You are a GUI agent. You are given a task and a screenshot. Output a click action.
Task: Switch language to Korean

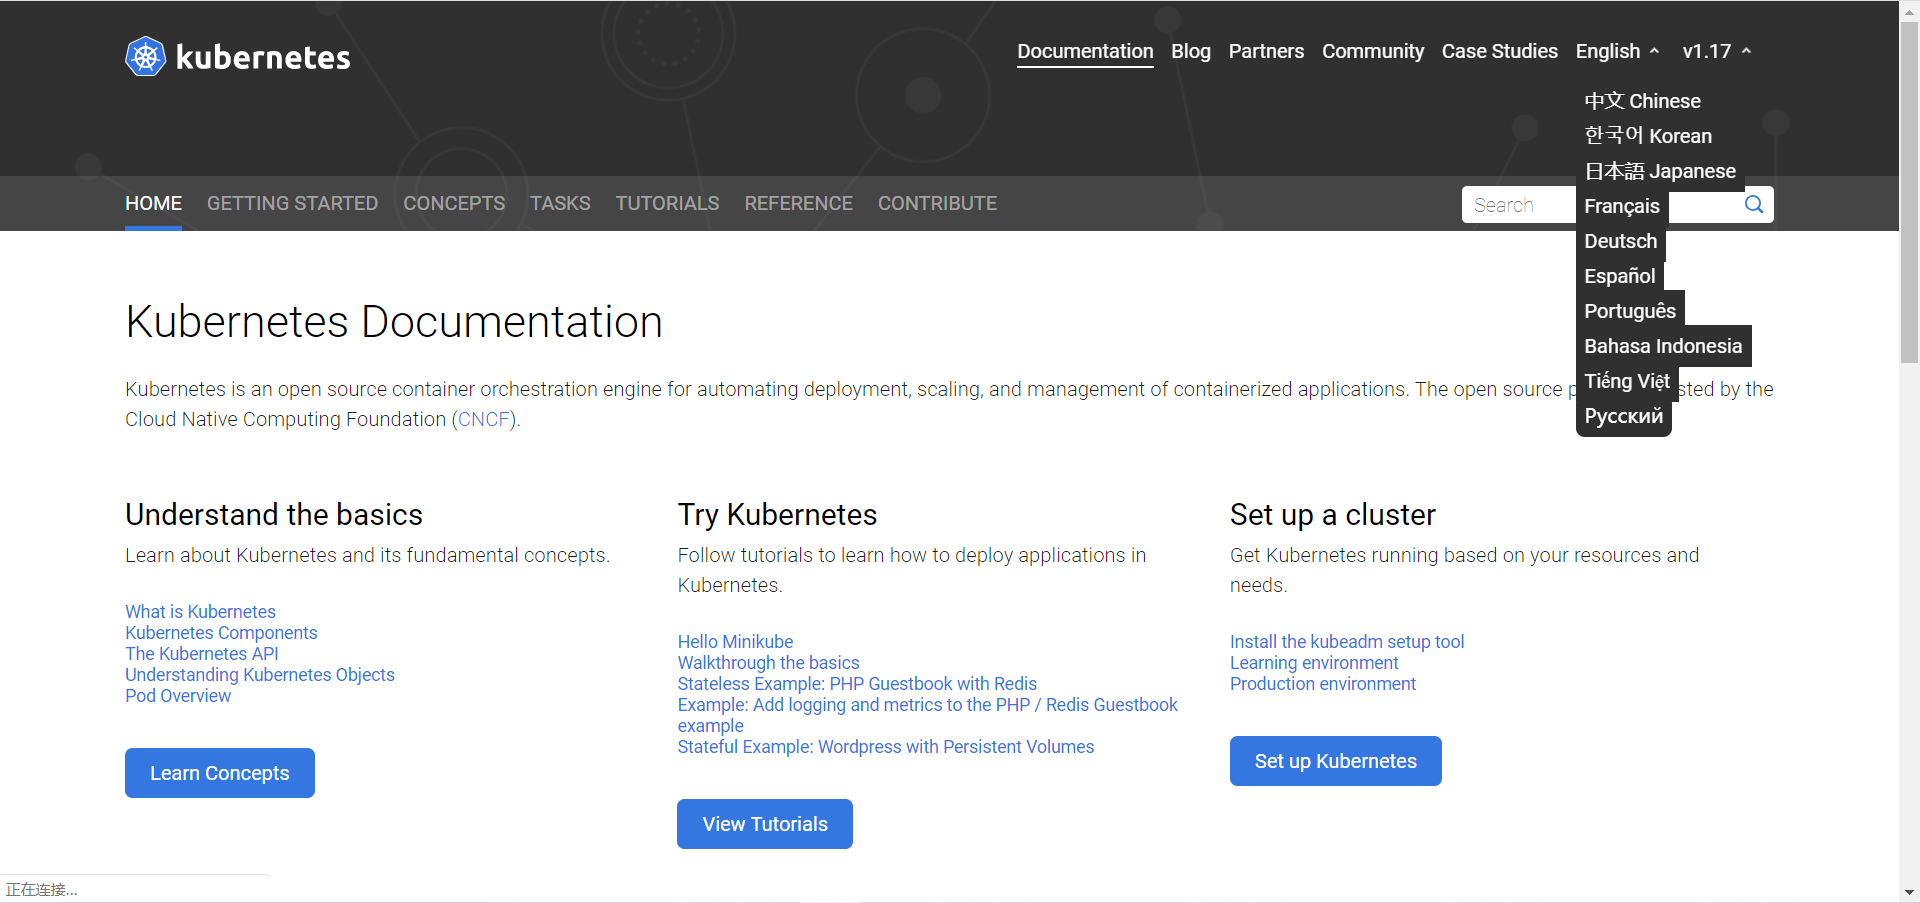coord(1648,136)
